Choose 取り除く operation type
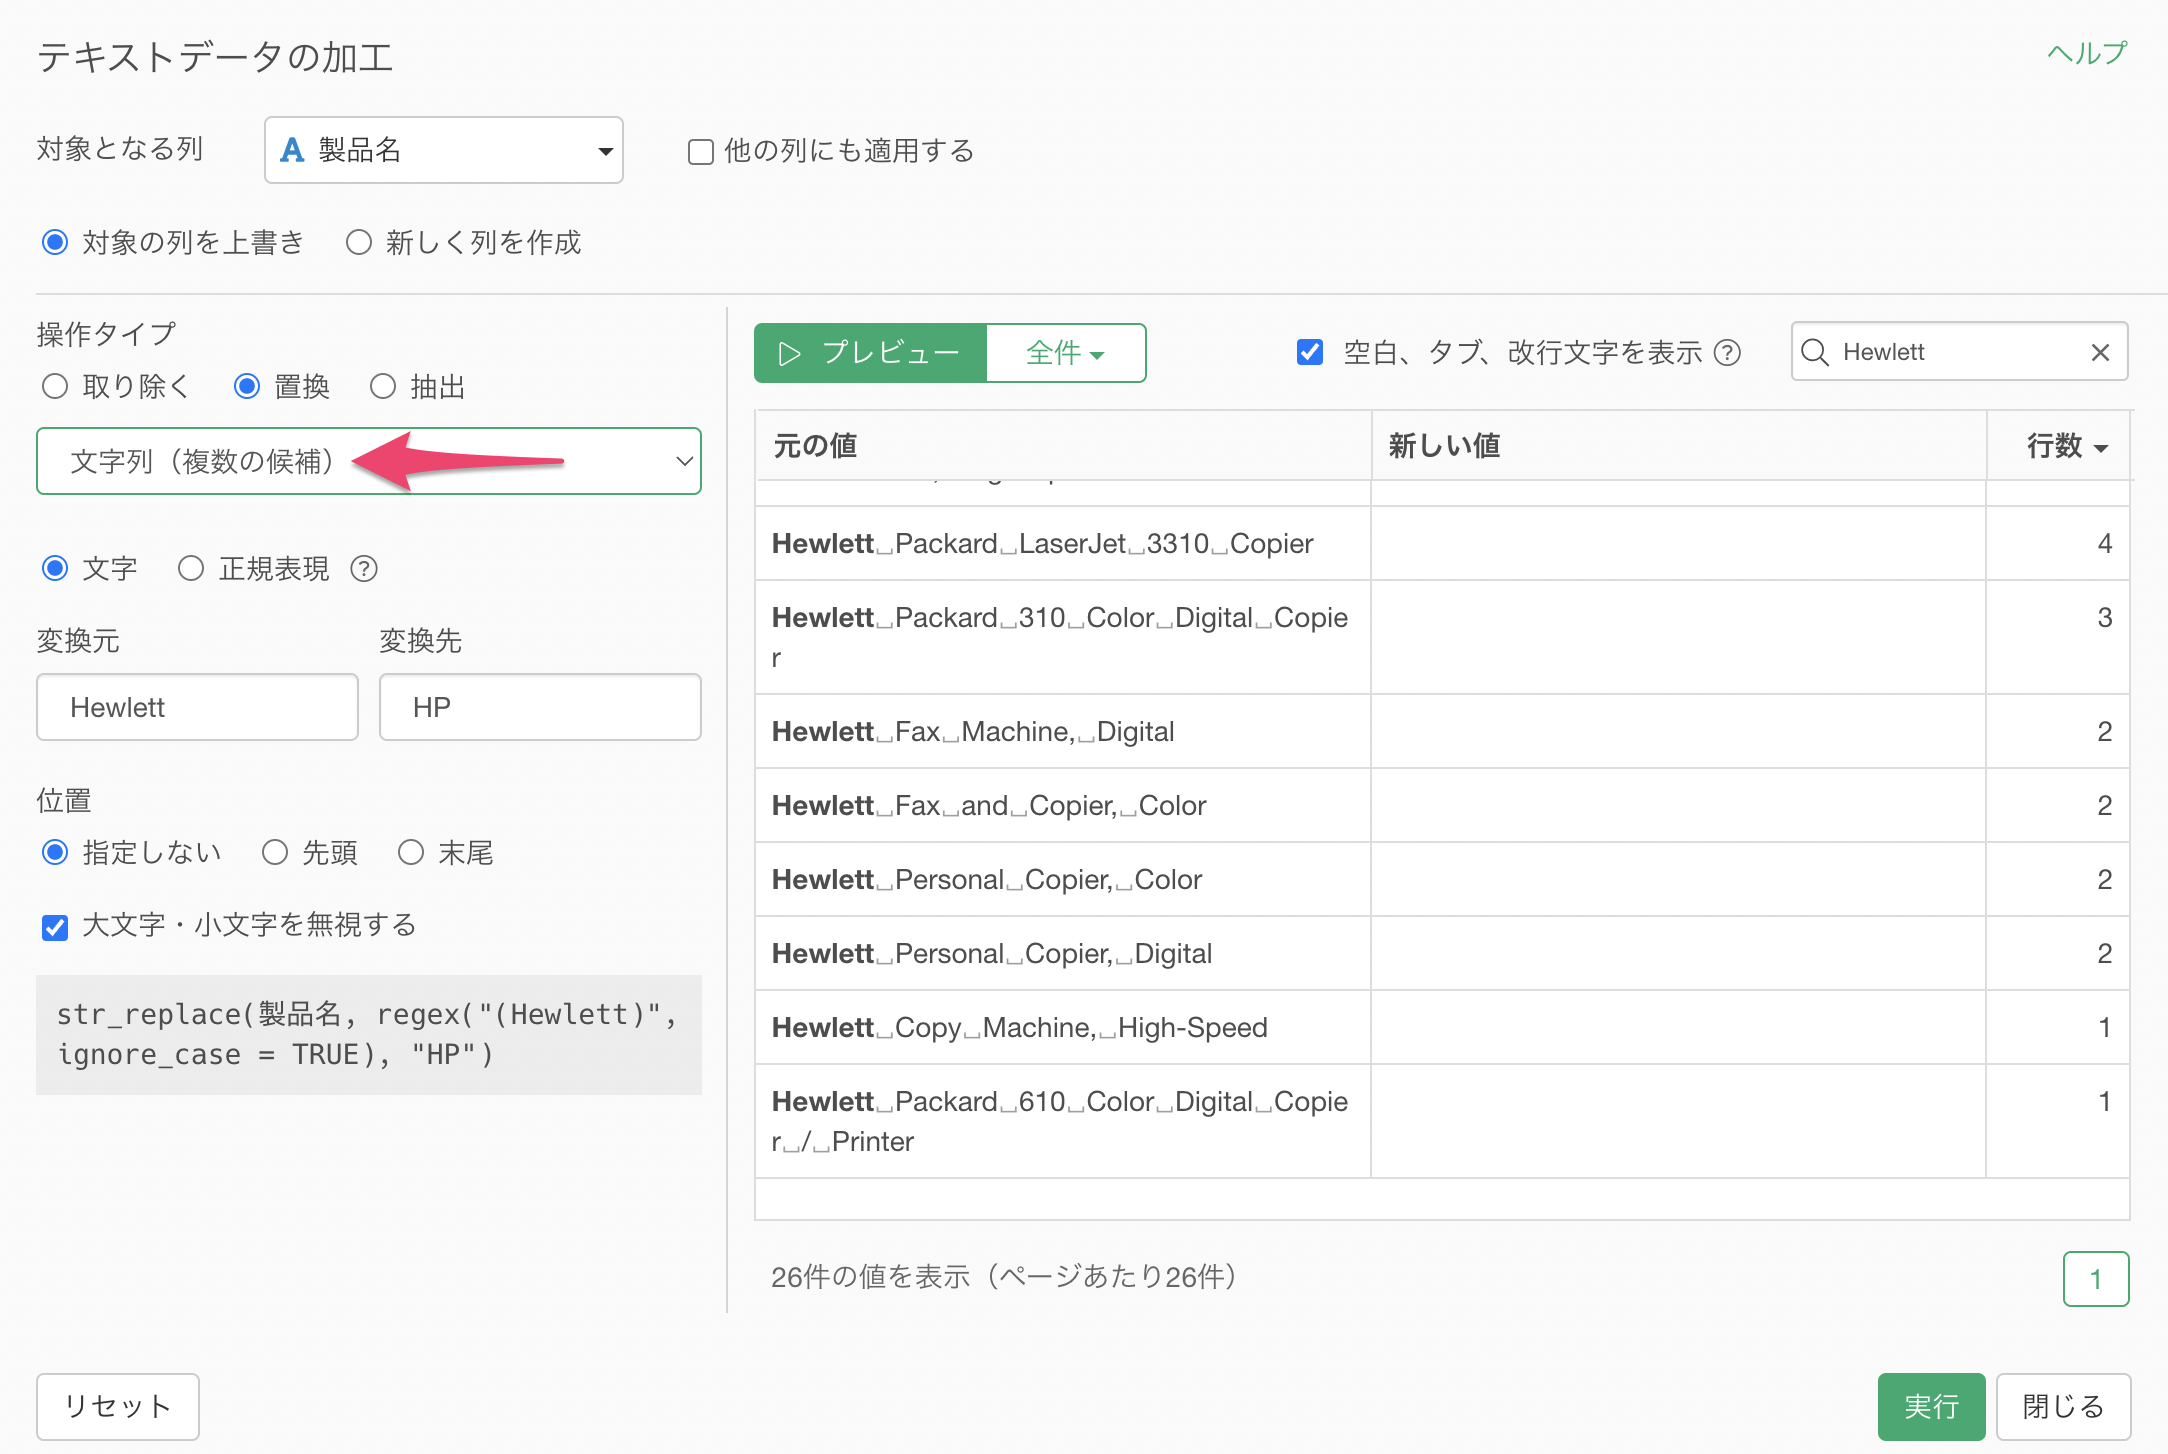The height and width of the screenshot is (1454, 2168). [x=55, y=386]
